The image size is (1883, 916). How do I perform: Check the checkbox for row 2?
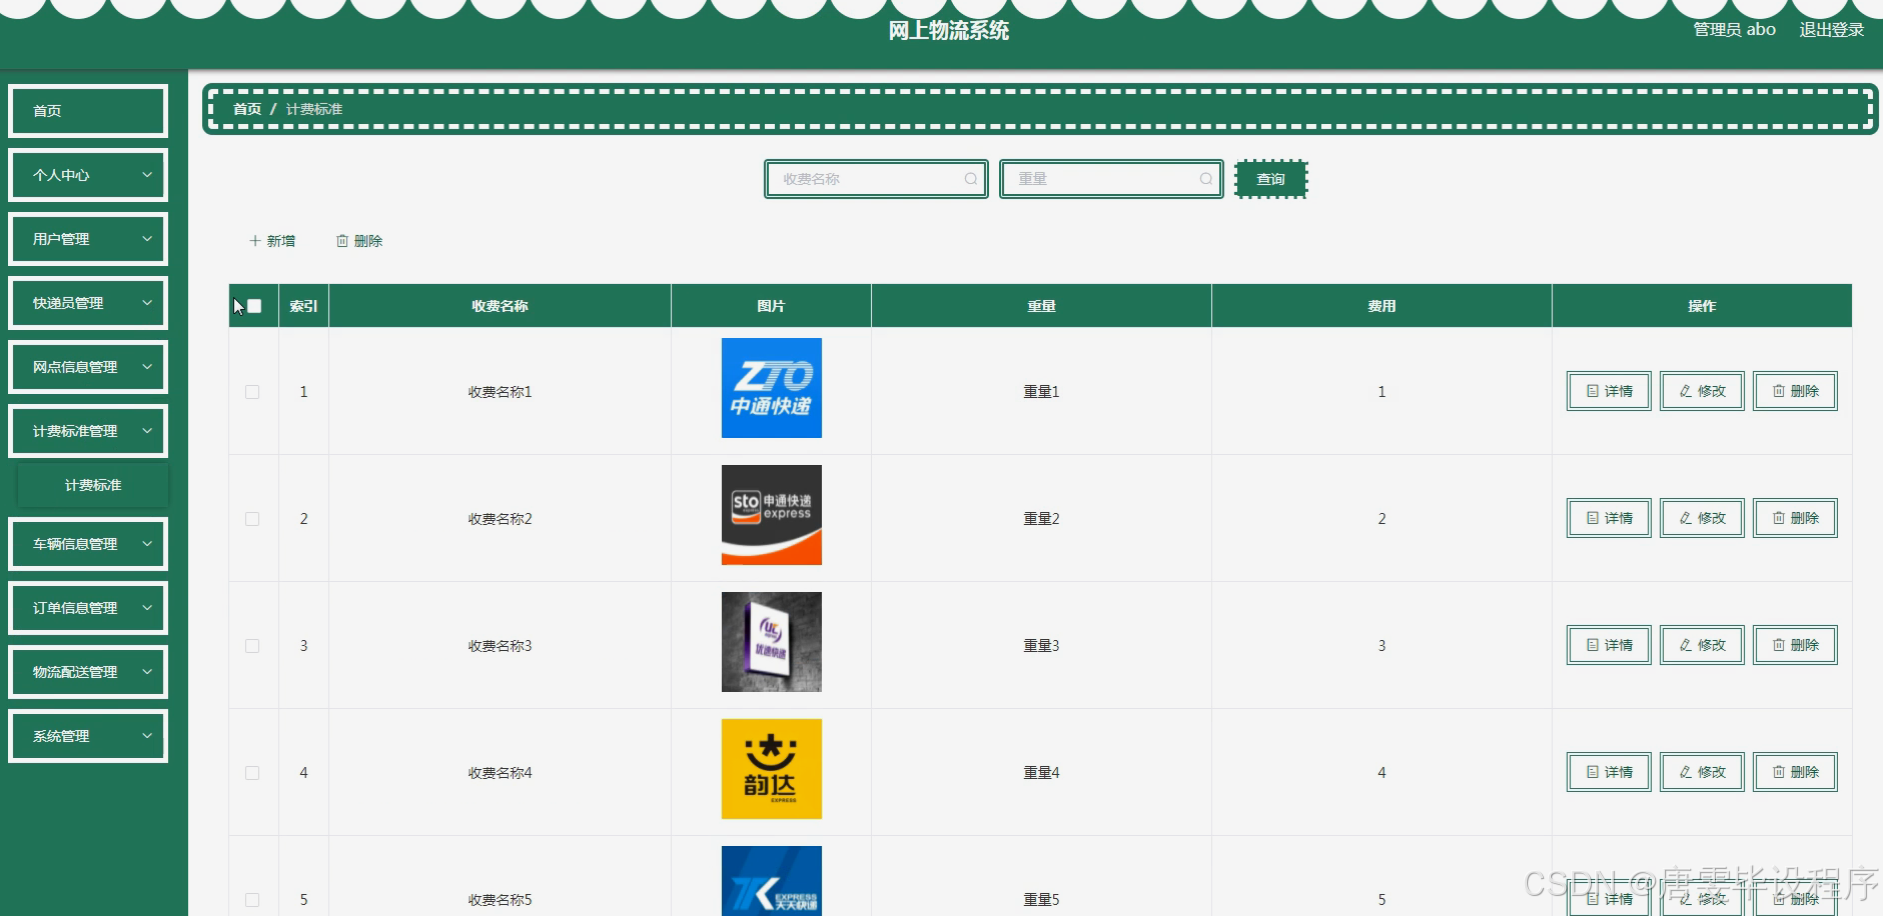coord(252,519)
